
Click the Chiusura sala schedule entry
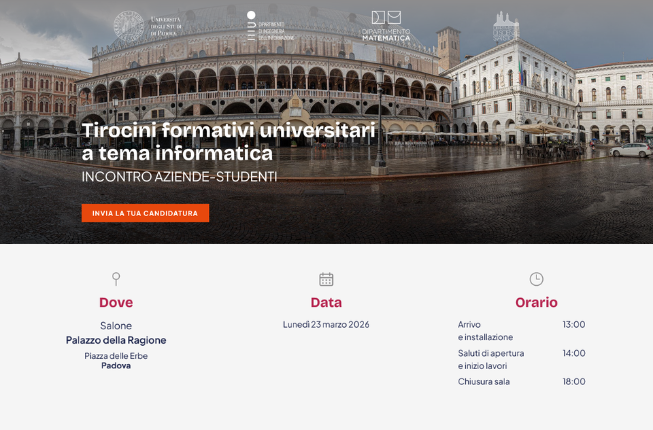(484, 382)
